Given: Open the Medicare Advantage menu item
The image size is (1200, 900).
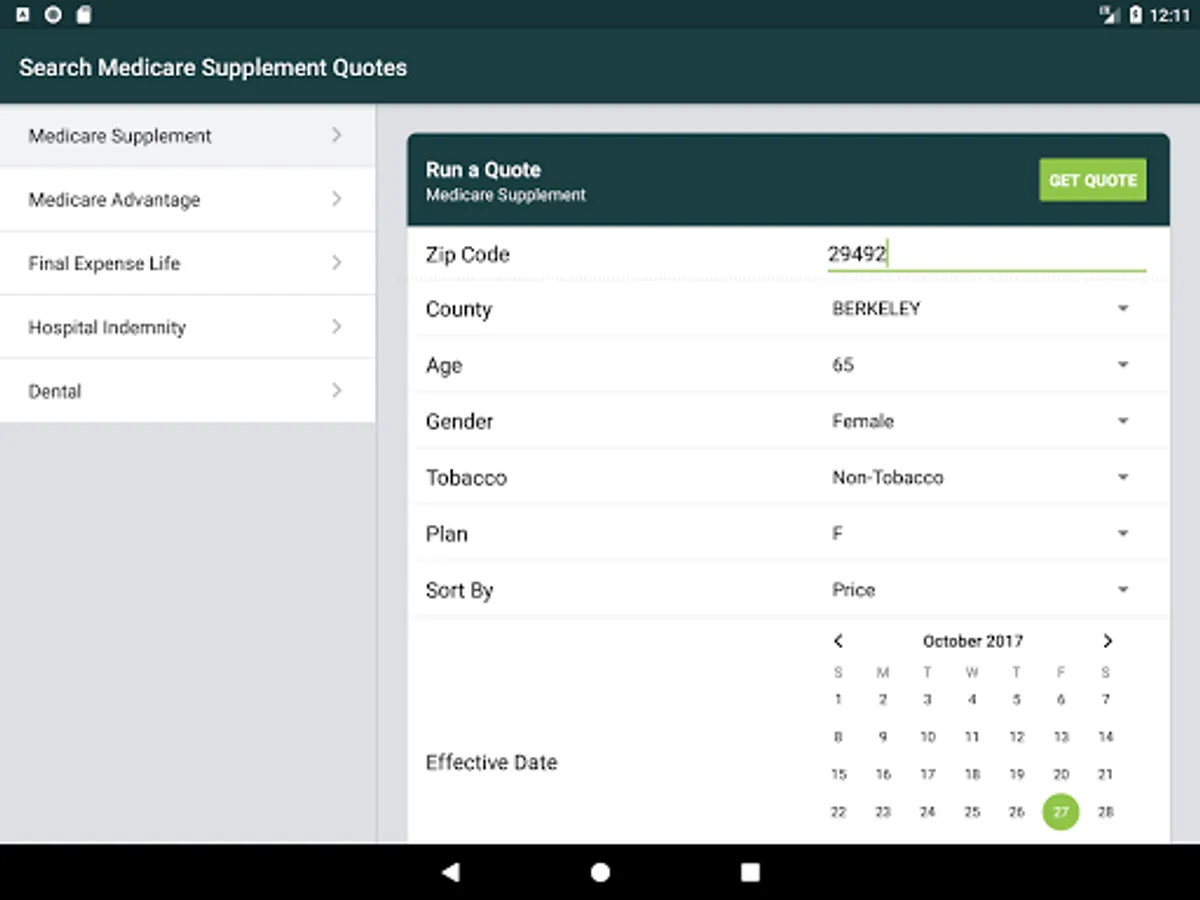Looking at the screenshot, I should click(188, 199).
